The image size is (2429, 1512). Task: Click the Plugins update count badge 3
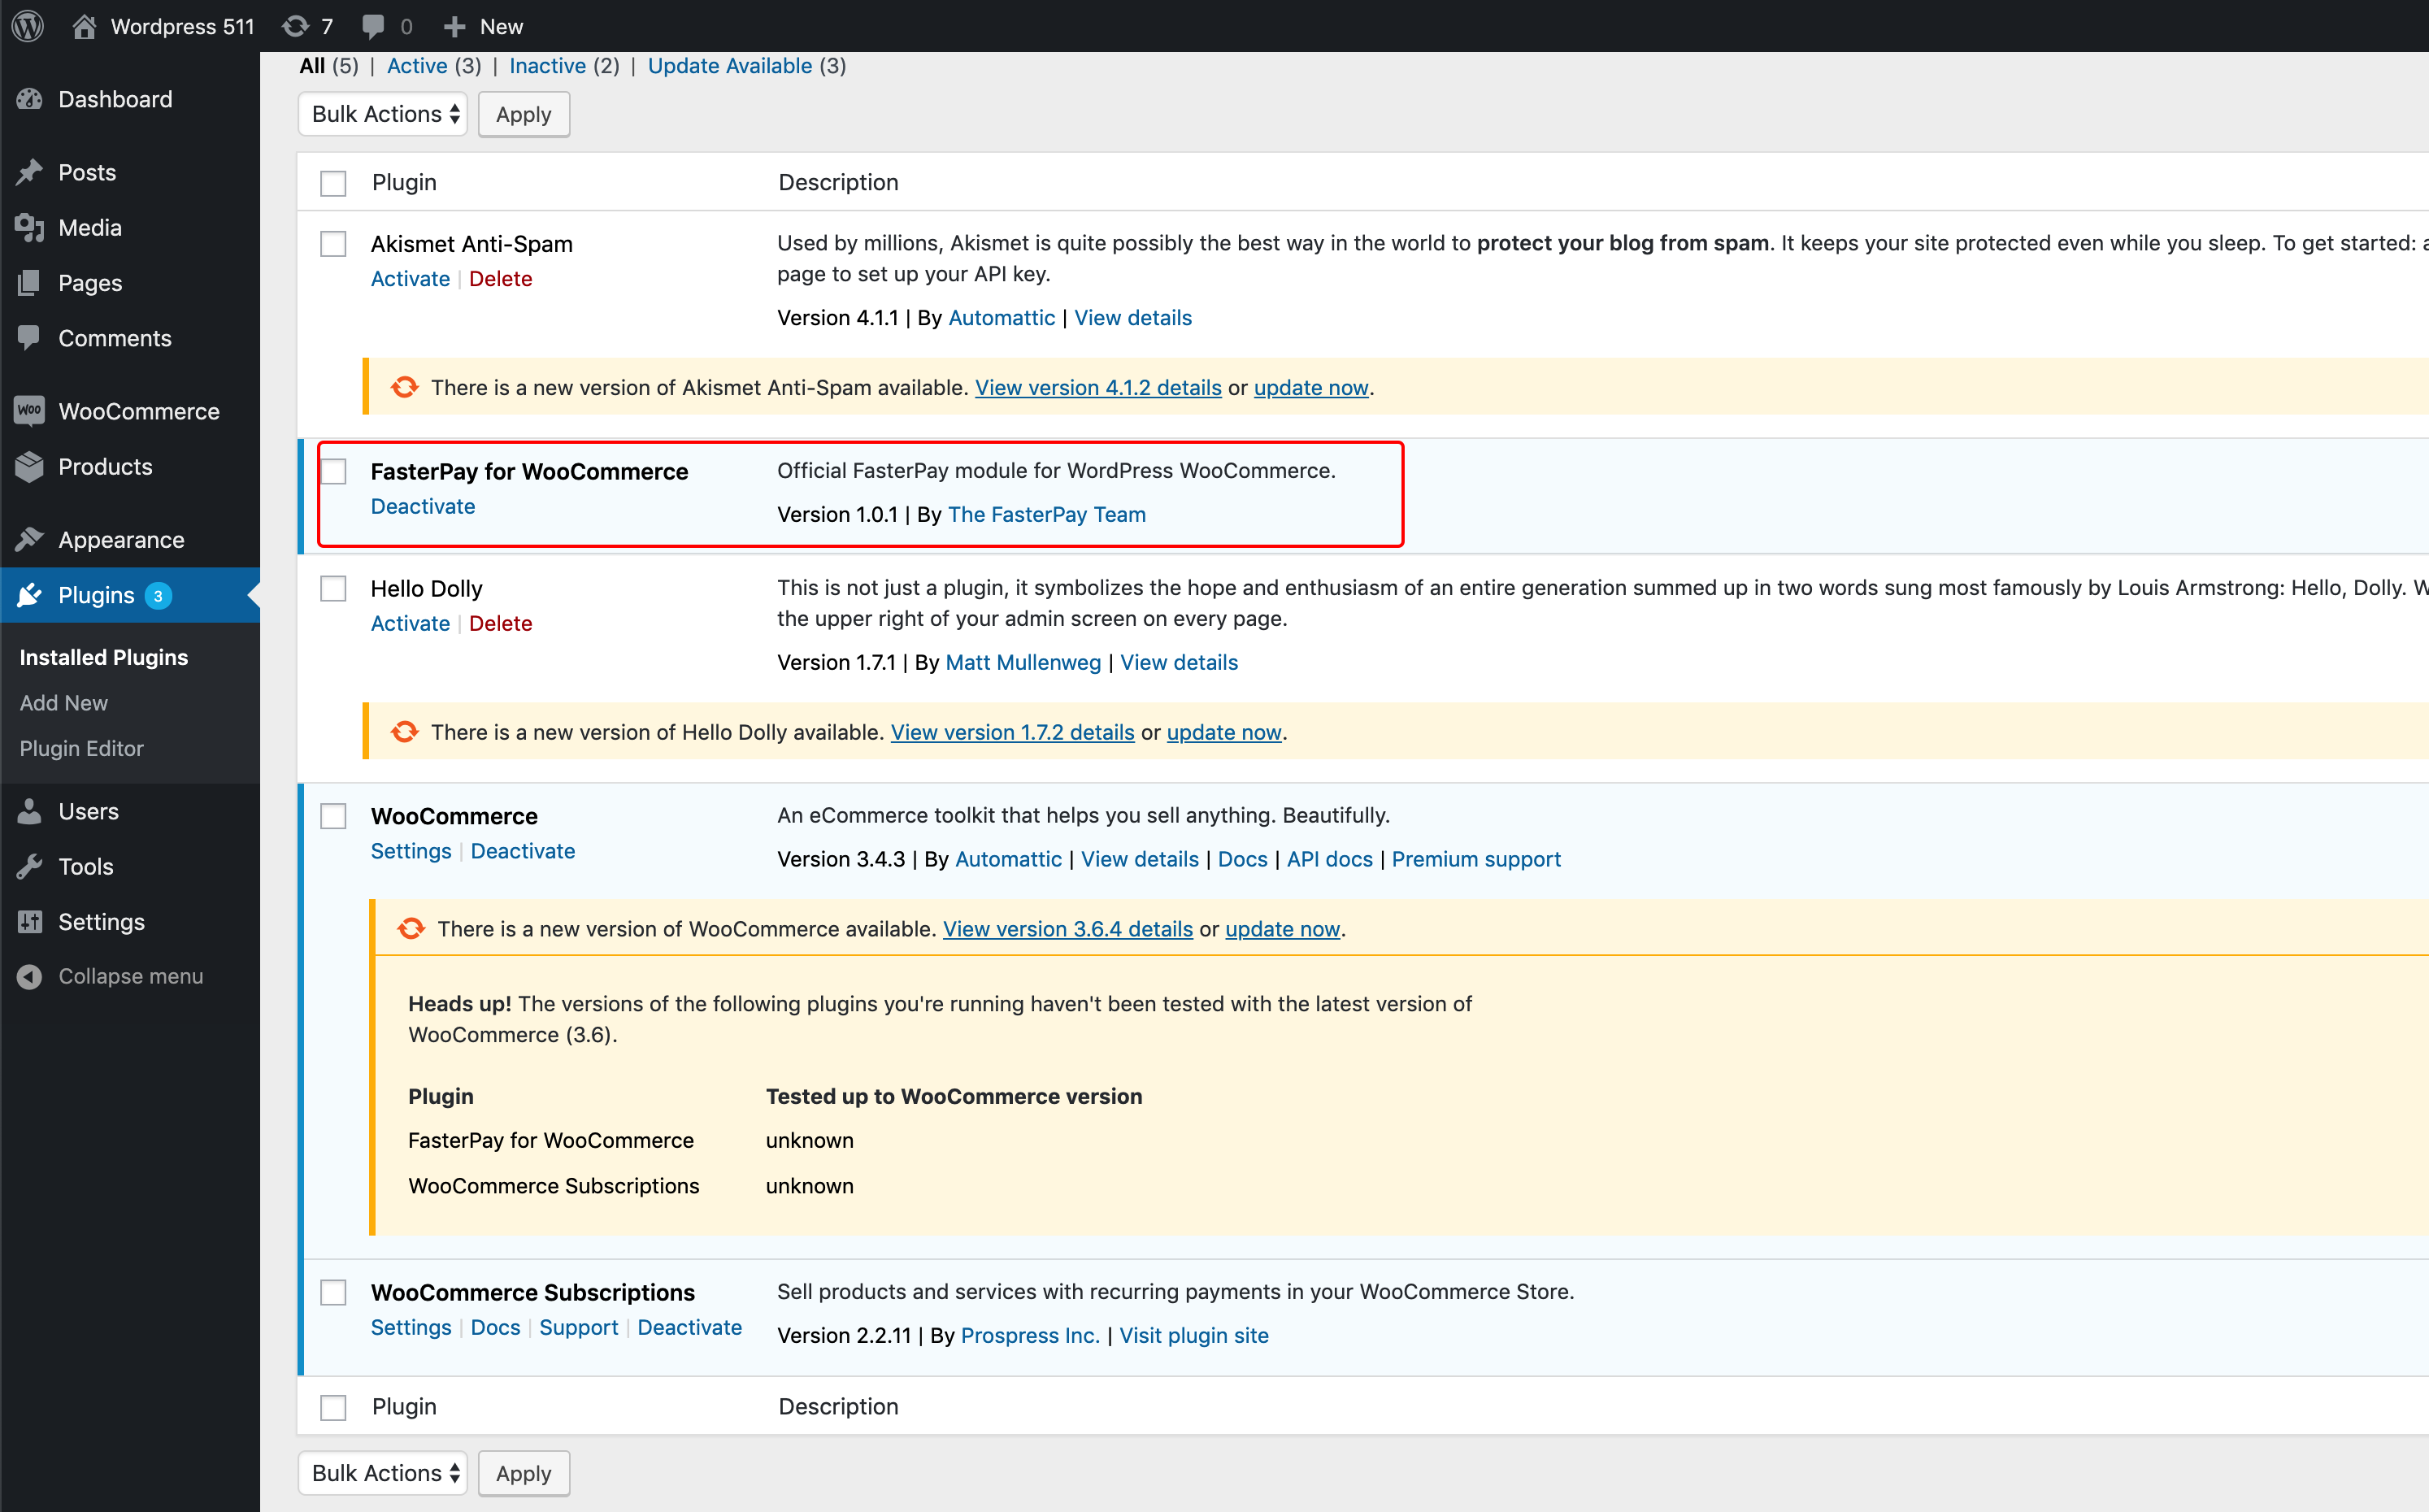158,596
